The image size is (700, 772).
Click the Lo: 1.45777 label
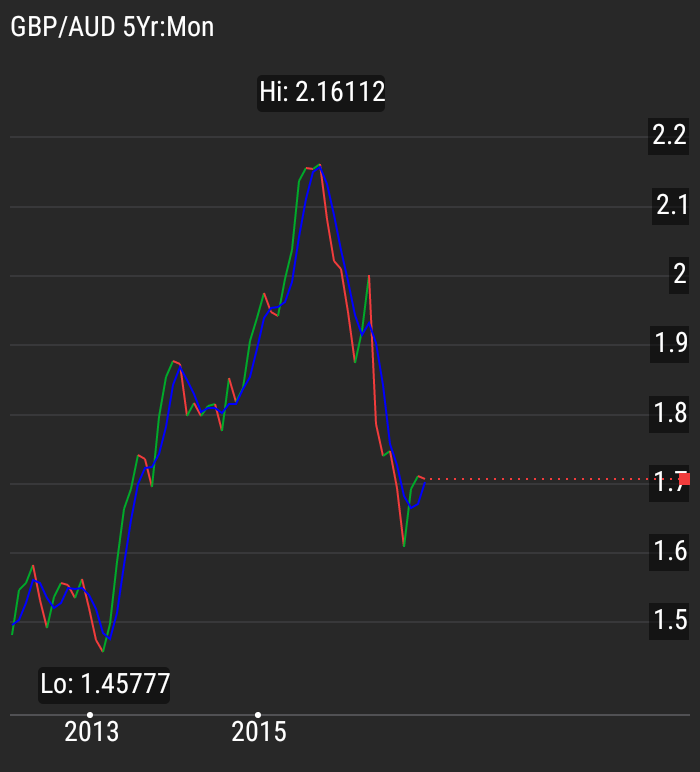point(104,685)
